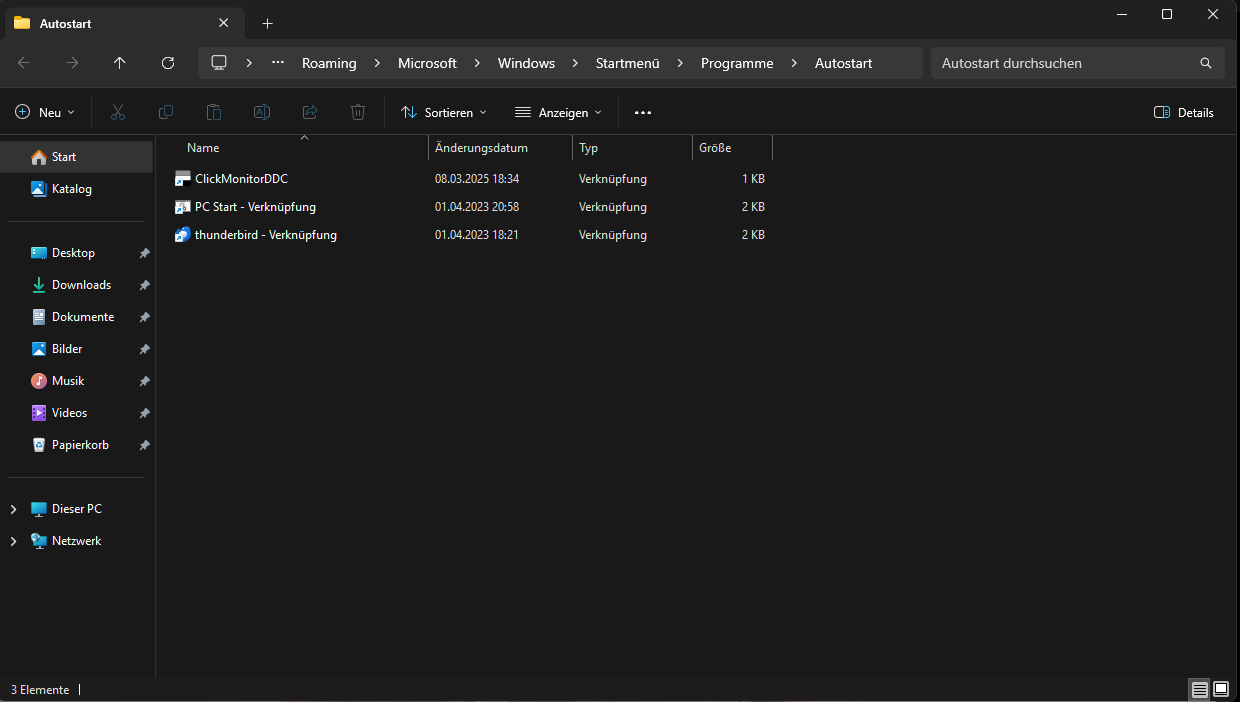Sort by Typ column header
The image size is (1240, 702).
coord(588,148)
